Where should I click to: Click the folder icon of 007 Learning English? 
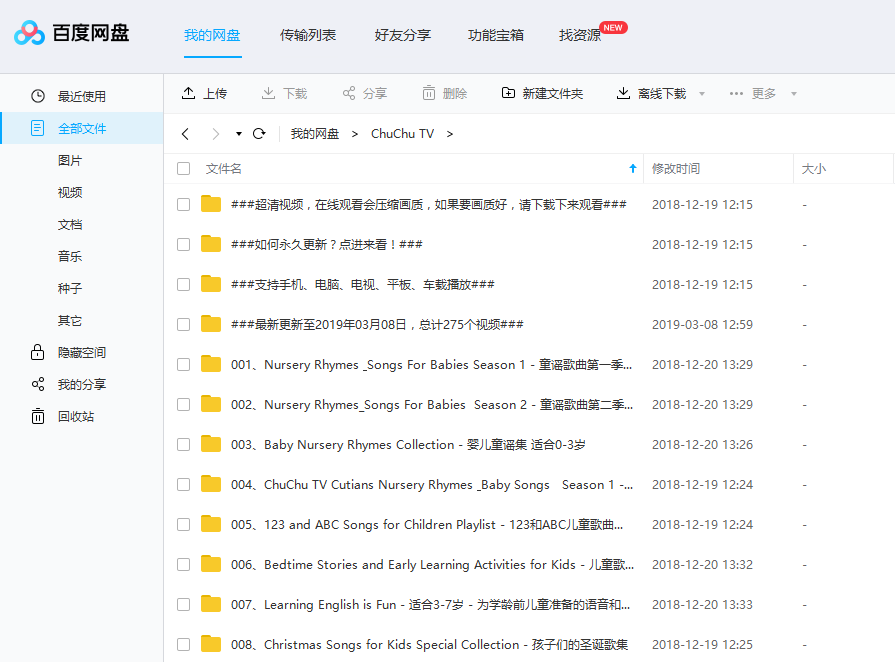pyautogui.click(x=211, y=603)
